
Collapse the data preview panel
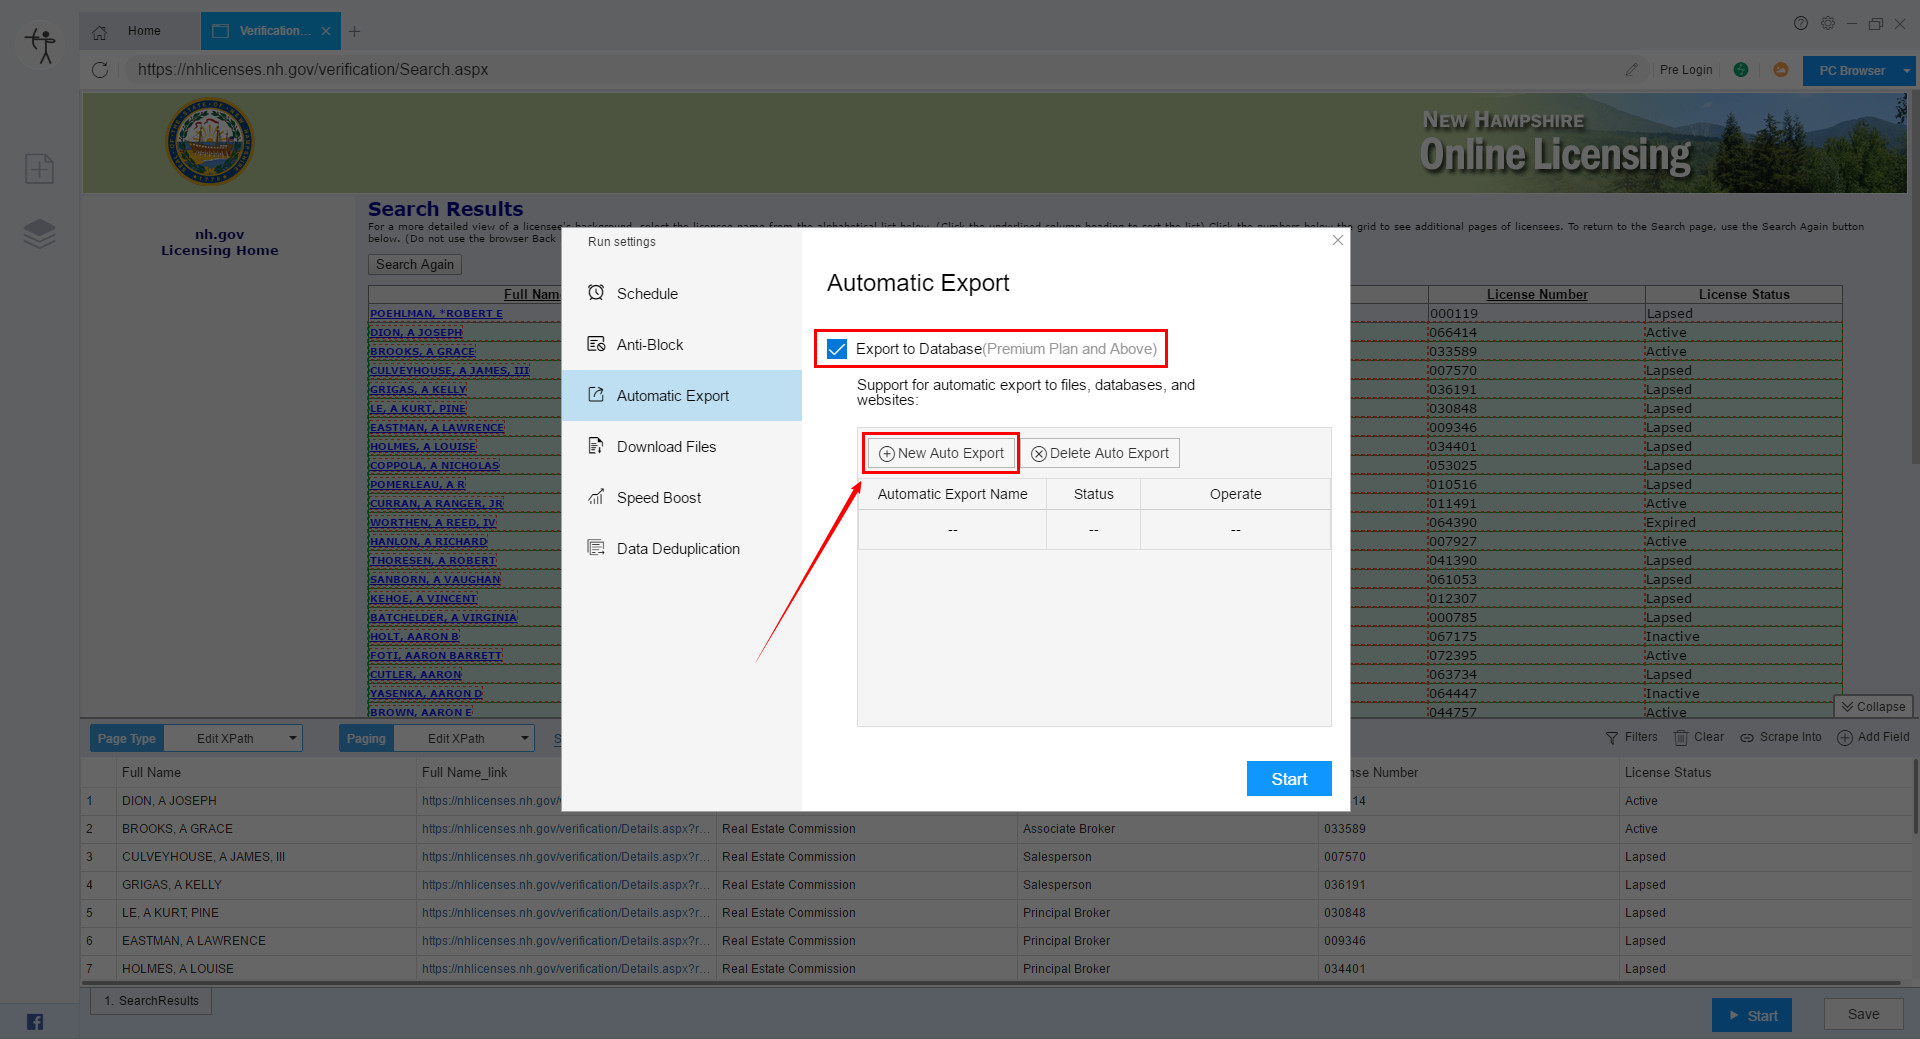coord(1873,706)
